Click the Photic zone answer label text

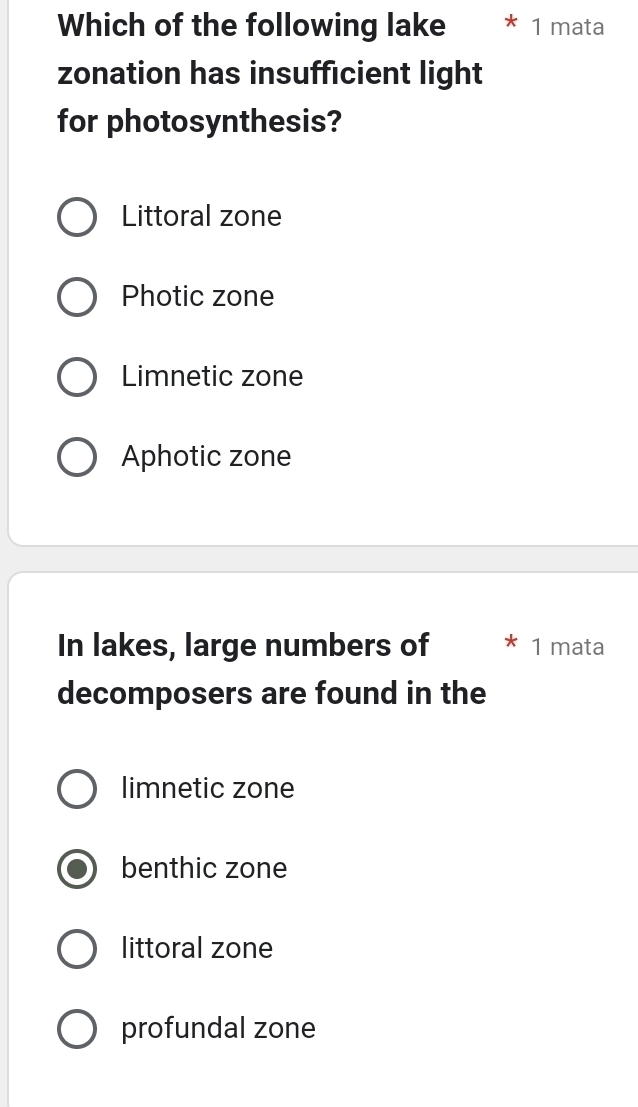(x=197, y=297)
